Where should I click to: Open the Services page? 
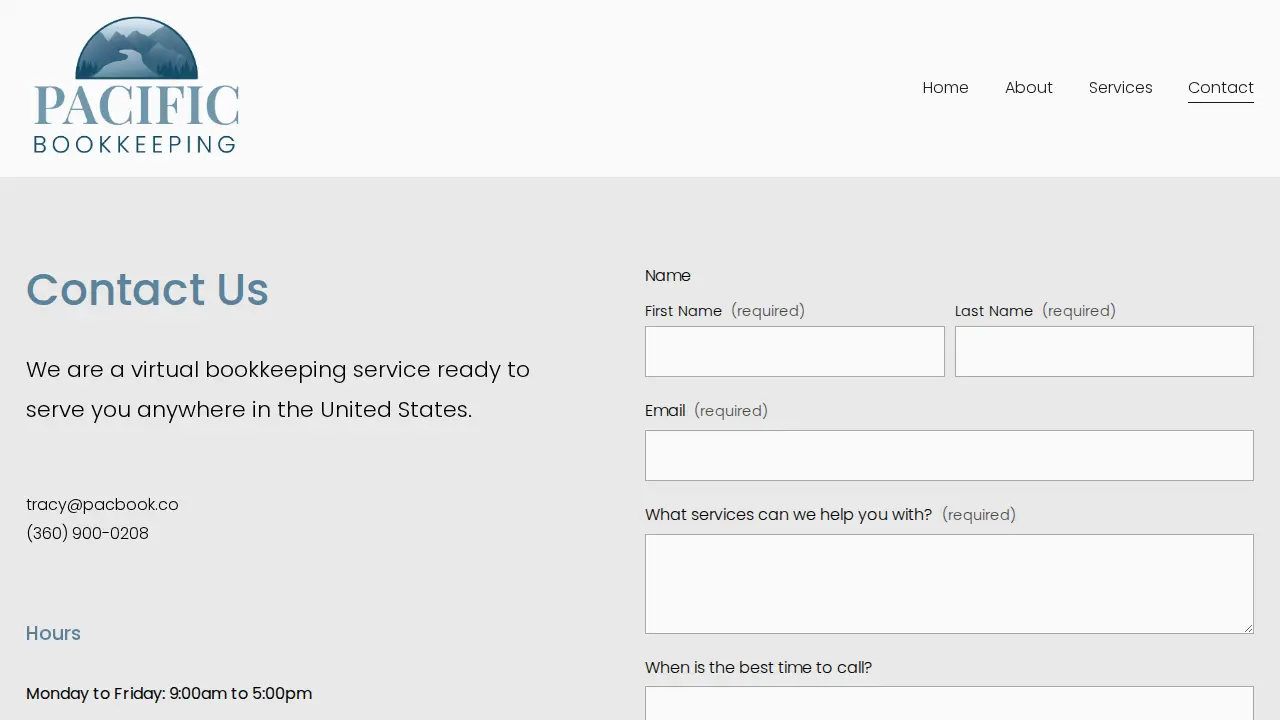pos(1120,88)
